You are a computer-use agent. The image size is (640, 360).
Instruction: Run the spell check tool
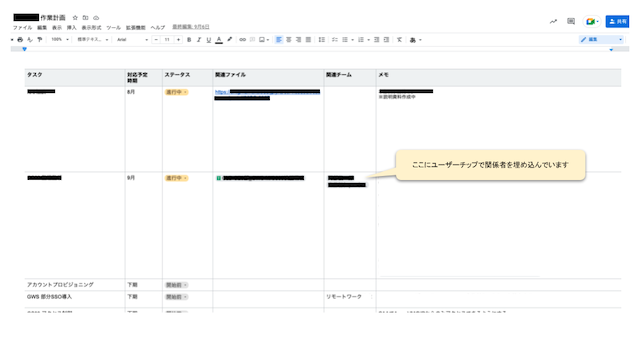30,40
